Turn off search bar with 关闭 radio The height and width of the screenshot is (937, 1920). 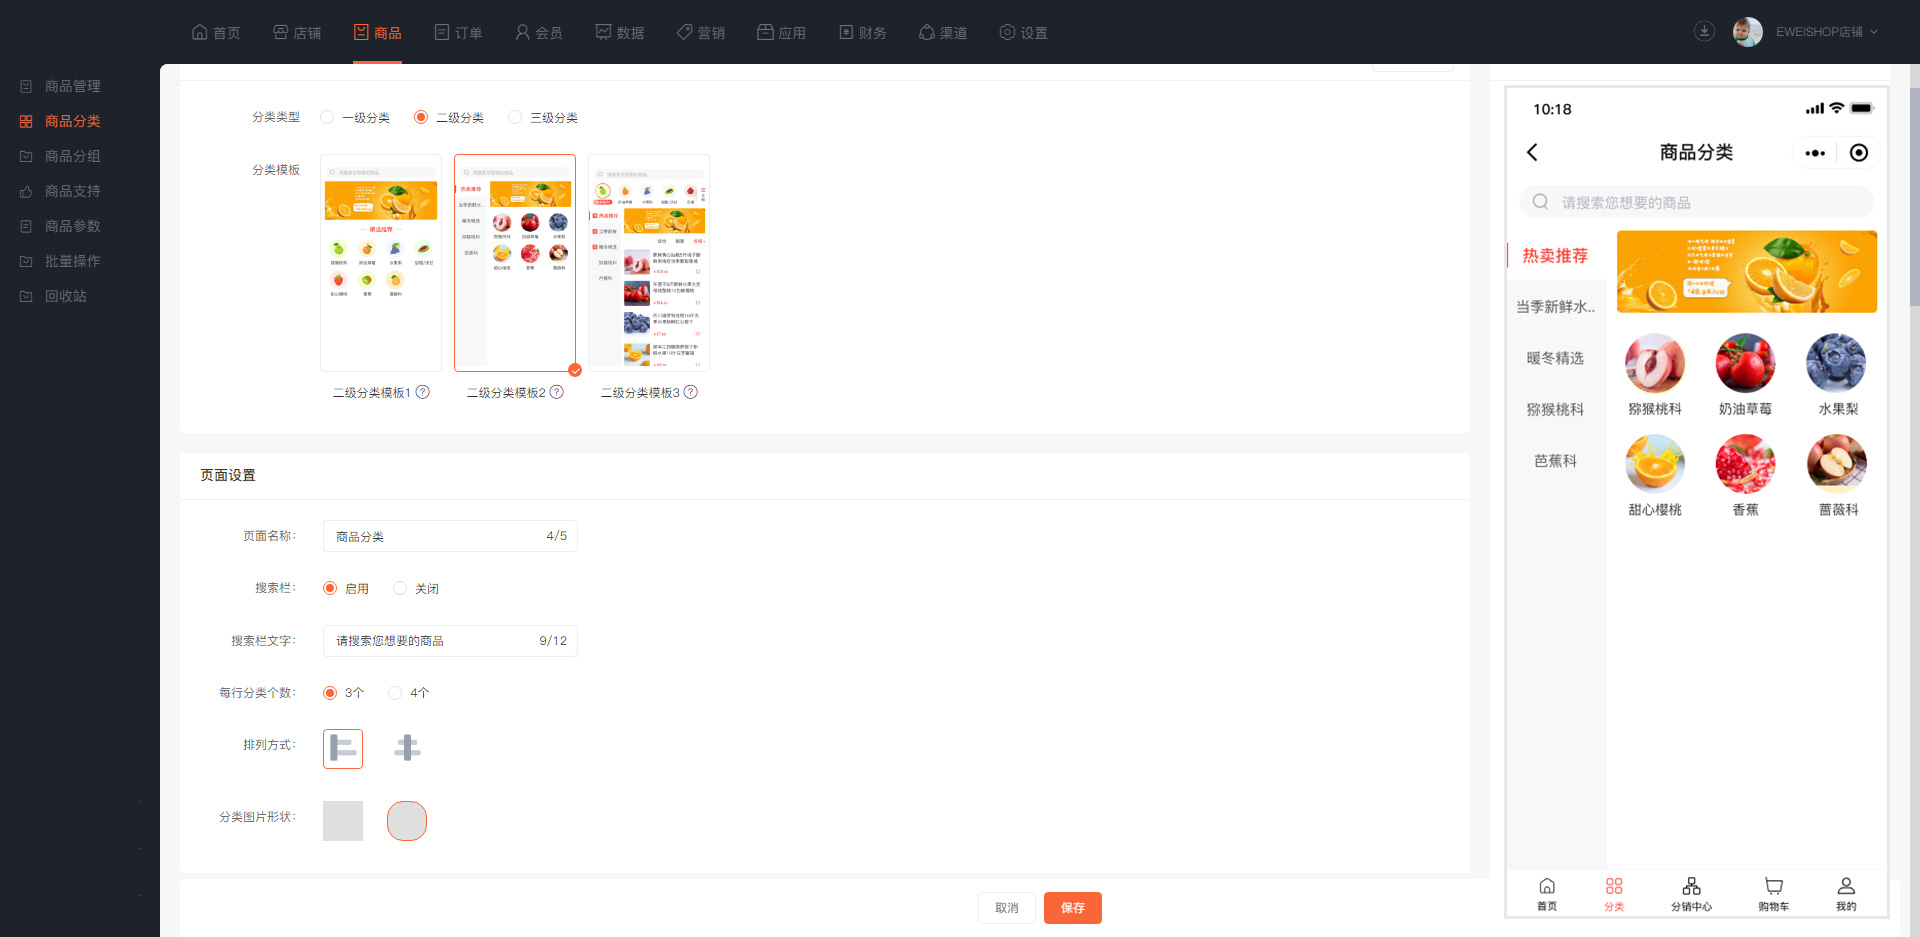(x=400, y=588)
